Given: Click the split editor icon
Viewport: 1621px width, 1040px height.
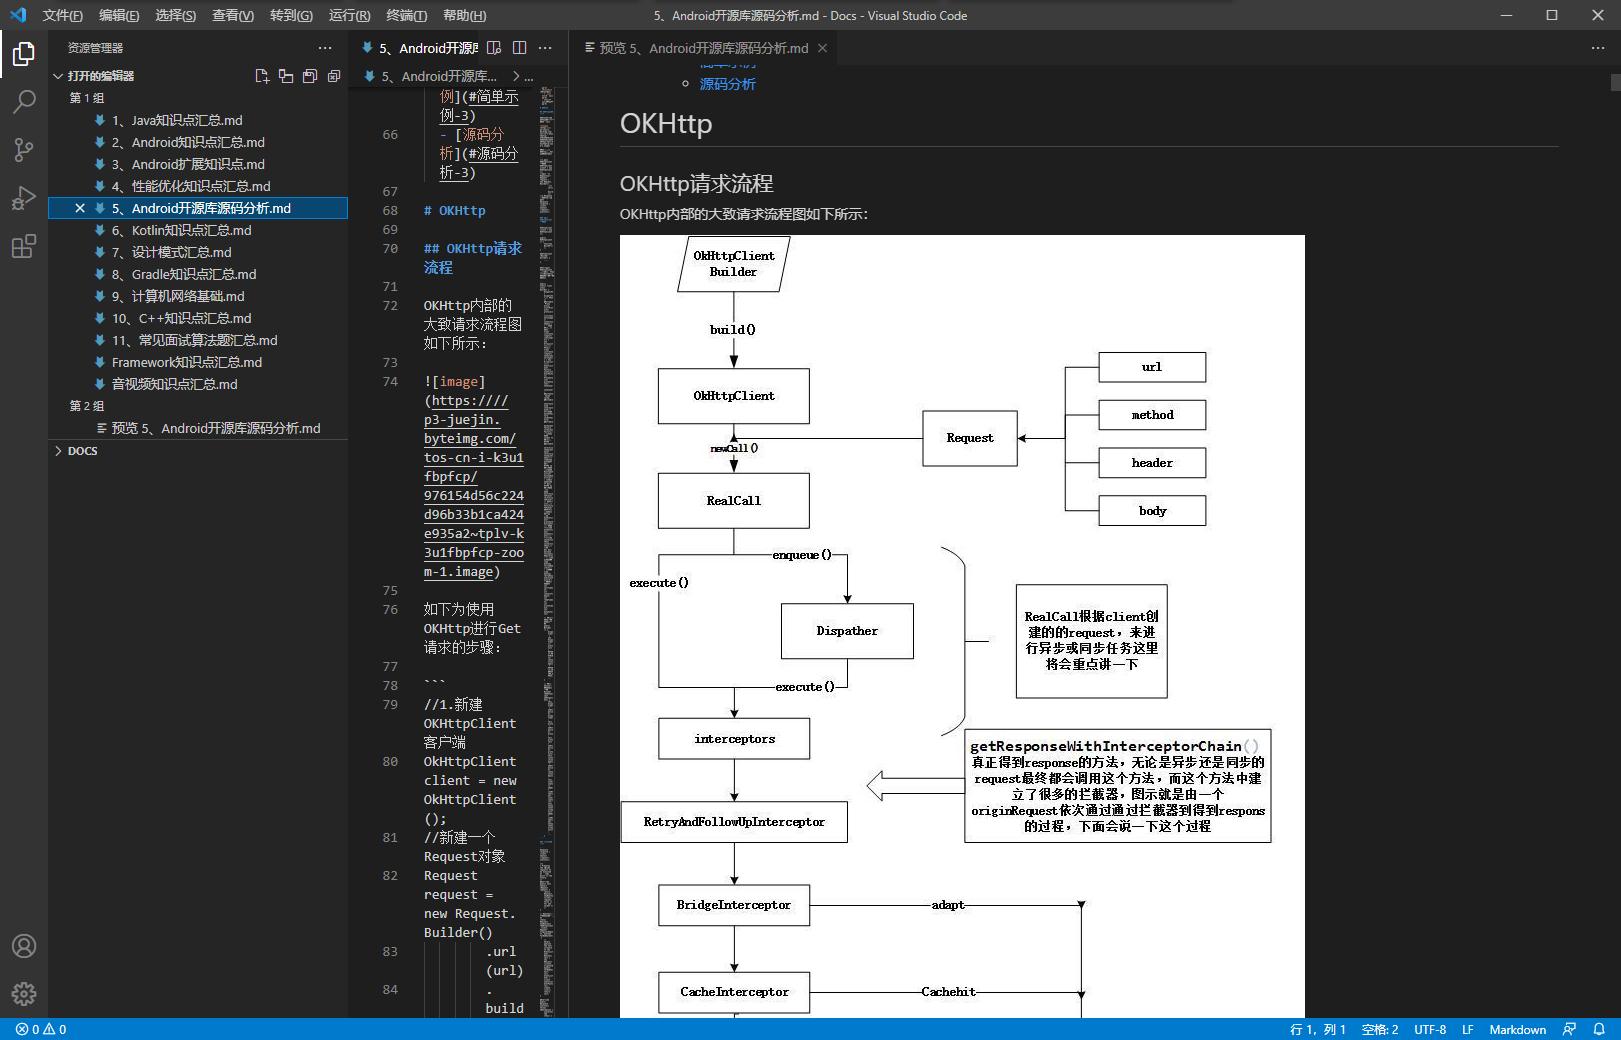Looking at the screenshot, I should [x=520, y=48].
